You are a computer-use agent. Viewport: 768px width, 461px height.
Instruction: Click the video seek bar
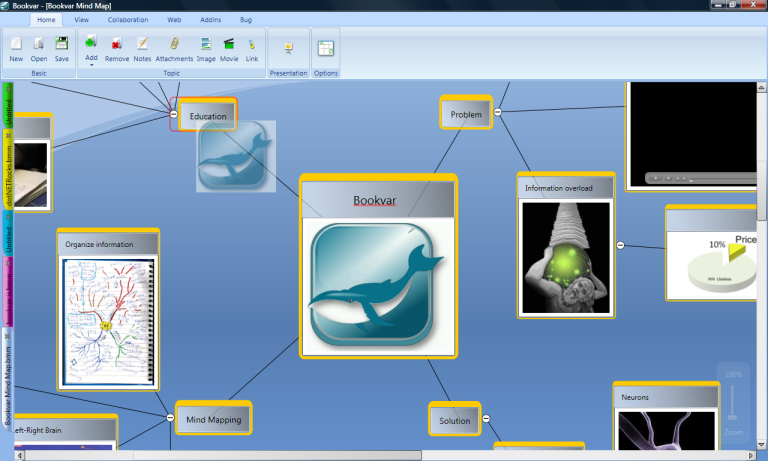(x=723, y=178)
